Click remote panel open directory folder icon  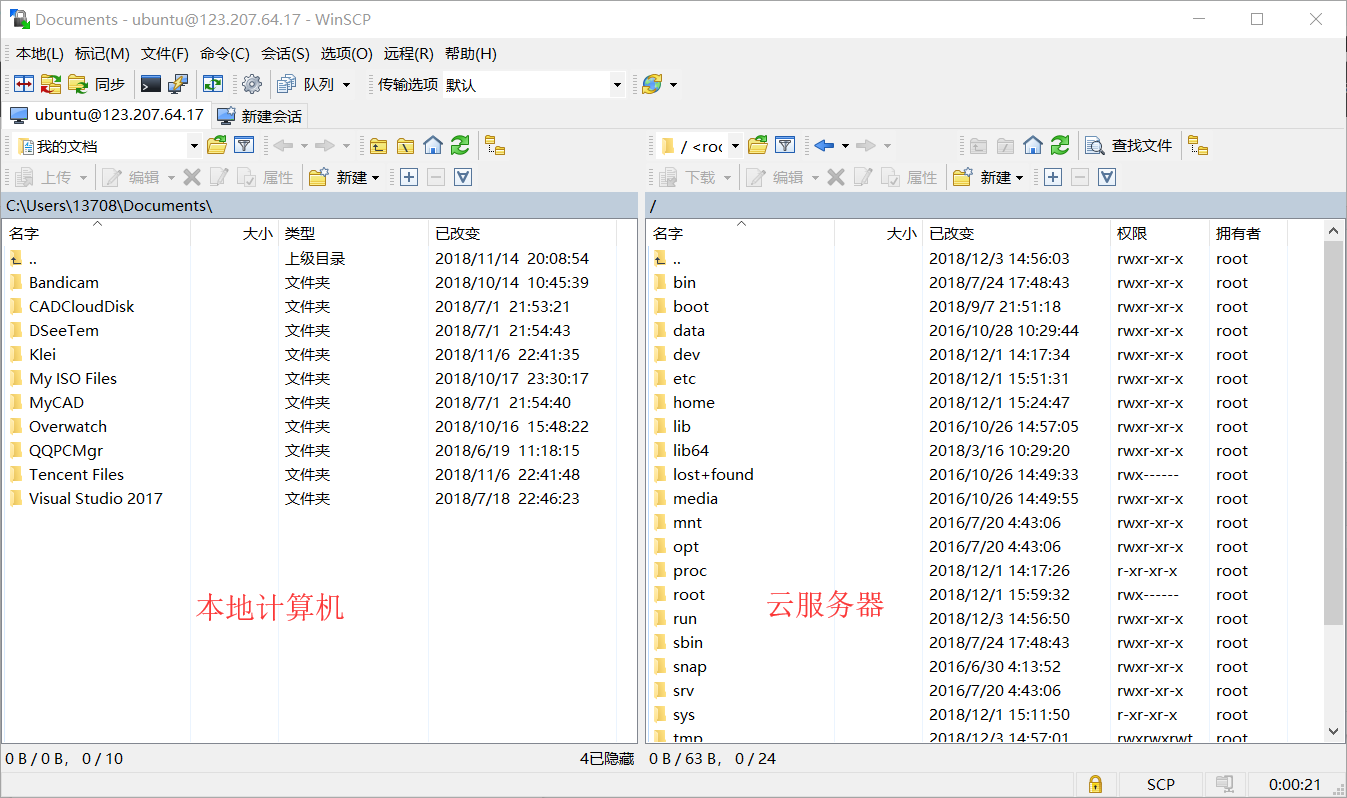point(758,146)
